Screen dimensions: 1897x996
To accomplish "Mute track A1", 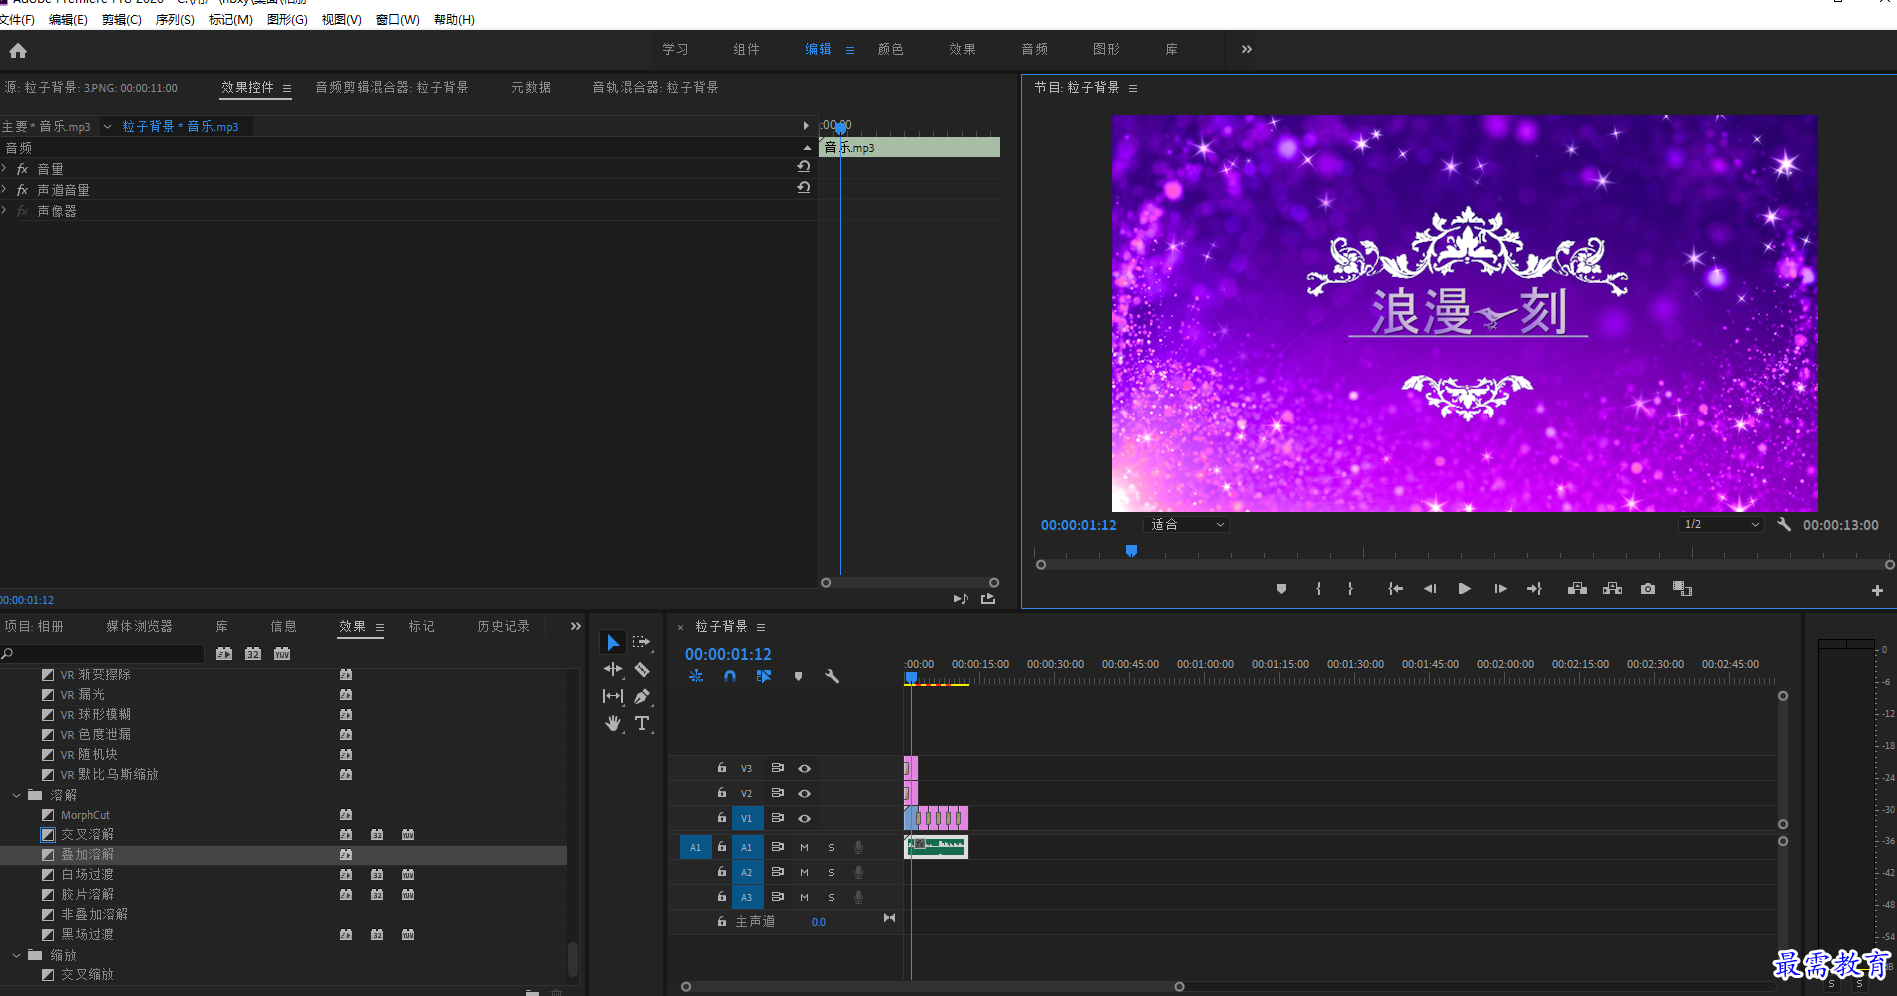I will (804, 847).
